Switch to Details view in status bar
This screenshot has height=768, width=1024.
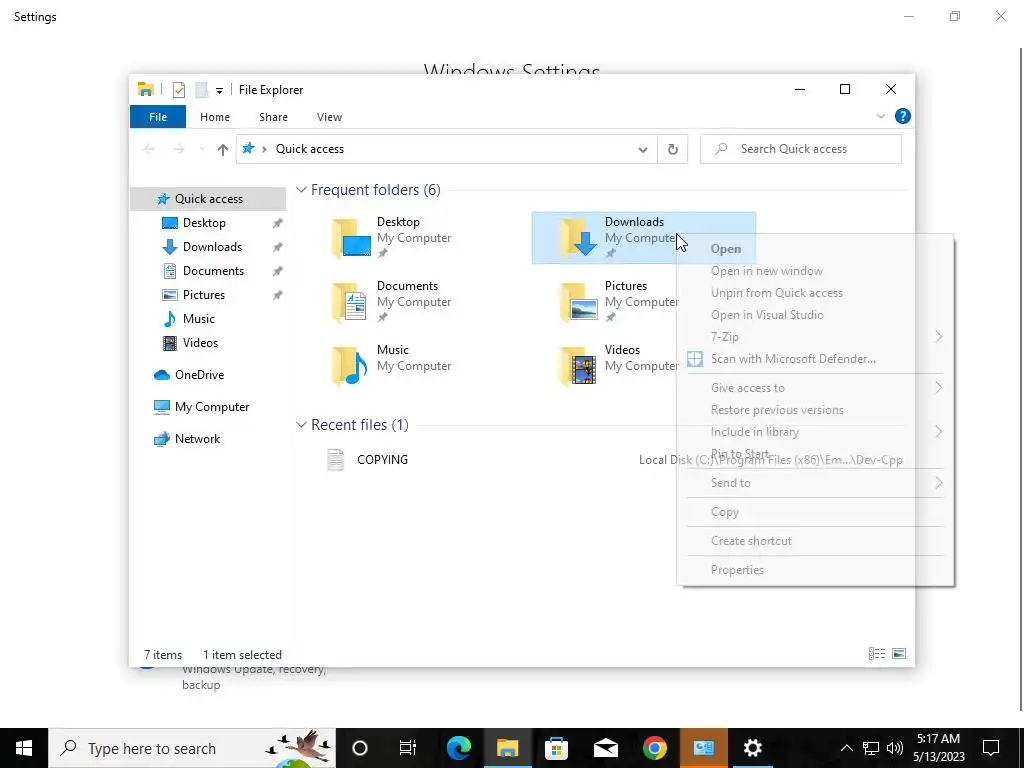point(877,654)
